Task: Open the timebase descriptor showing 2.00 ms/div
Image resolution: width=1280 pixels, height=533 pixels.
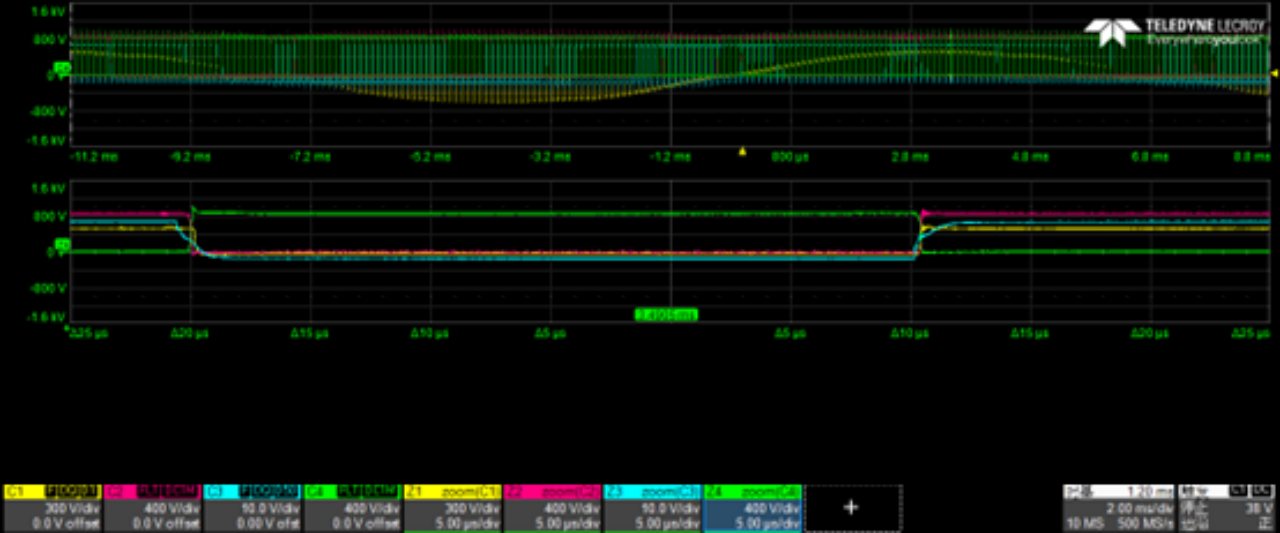Action: (x=1120, y=508)
